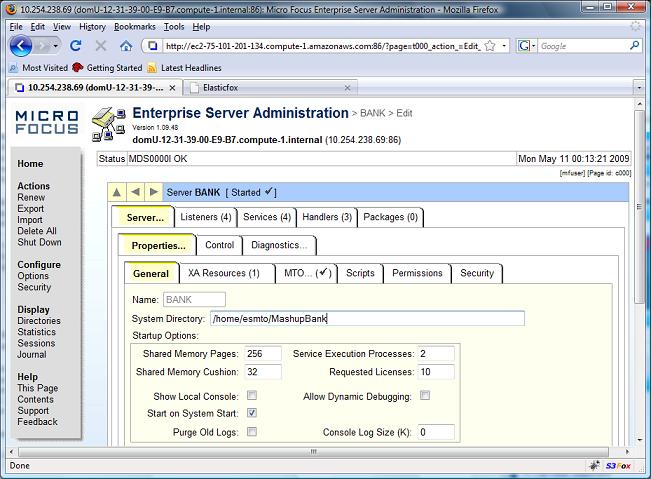Click the up triangle in Server BANK bar
The image size is (651, 479).
point(117,192)
